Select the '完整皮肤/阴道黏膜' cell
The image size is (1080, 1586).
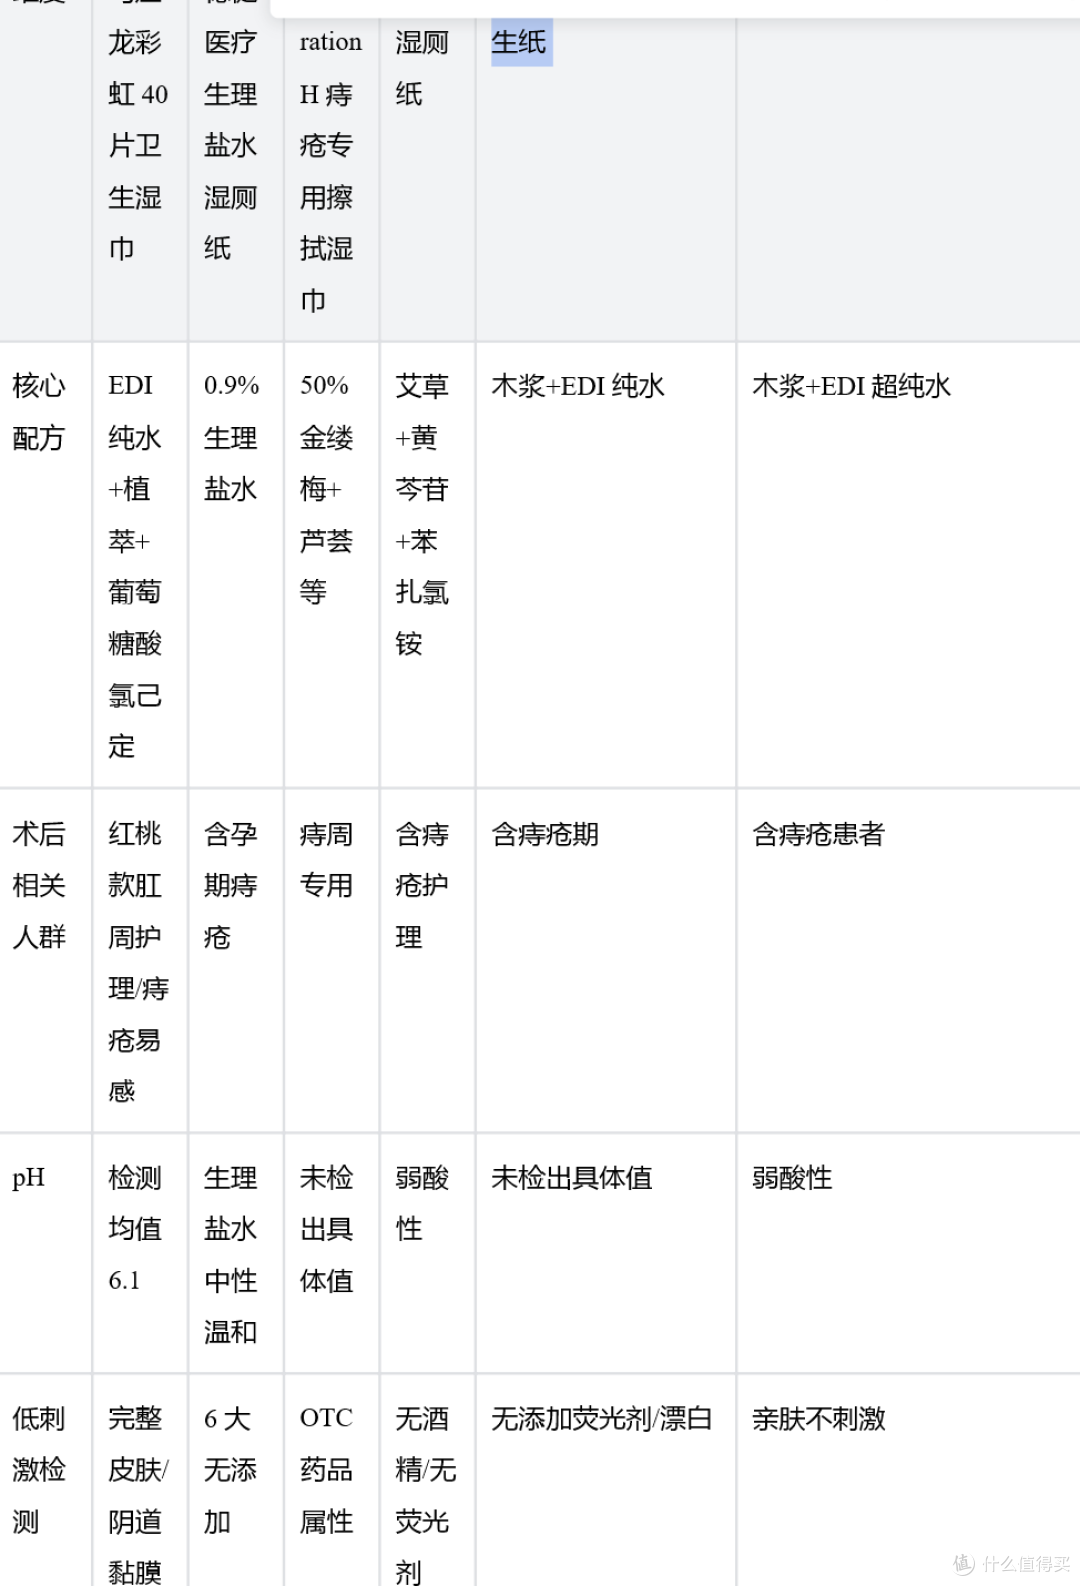coord(140,1481)
